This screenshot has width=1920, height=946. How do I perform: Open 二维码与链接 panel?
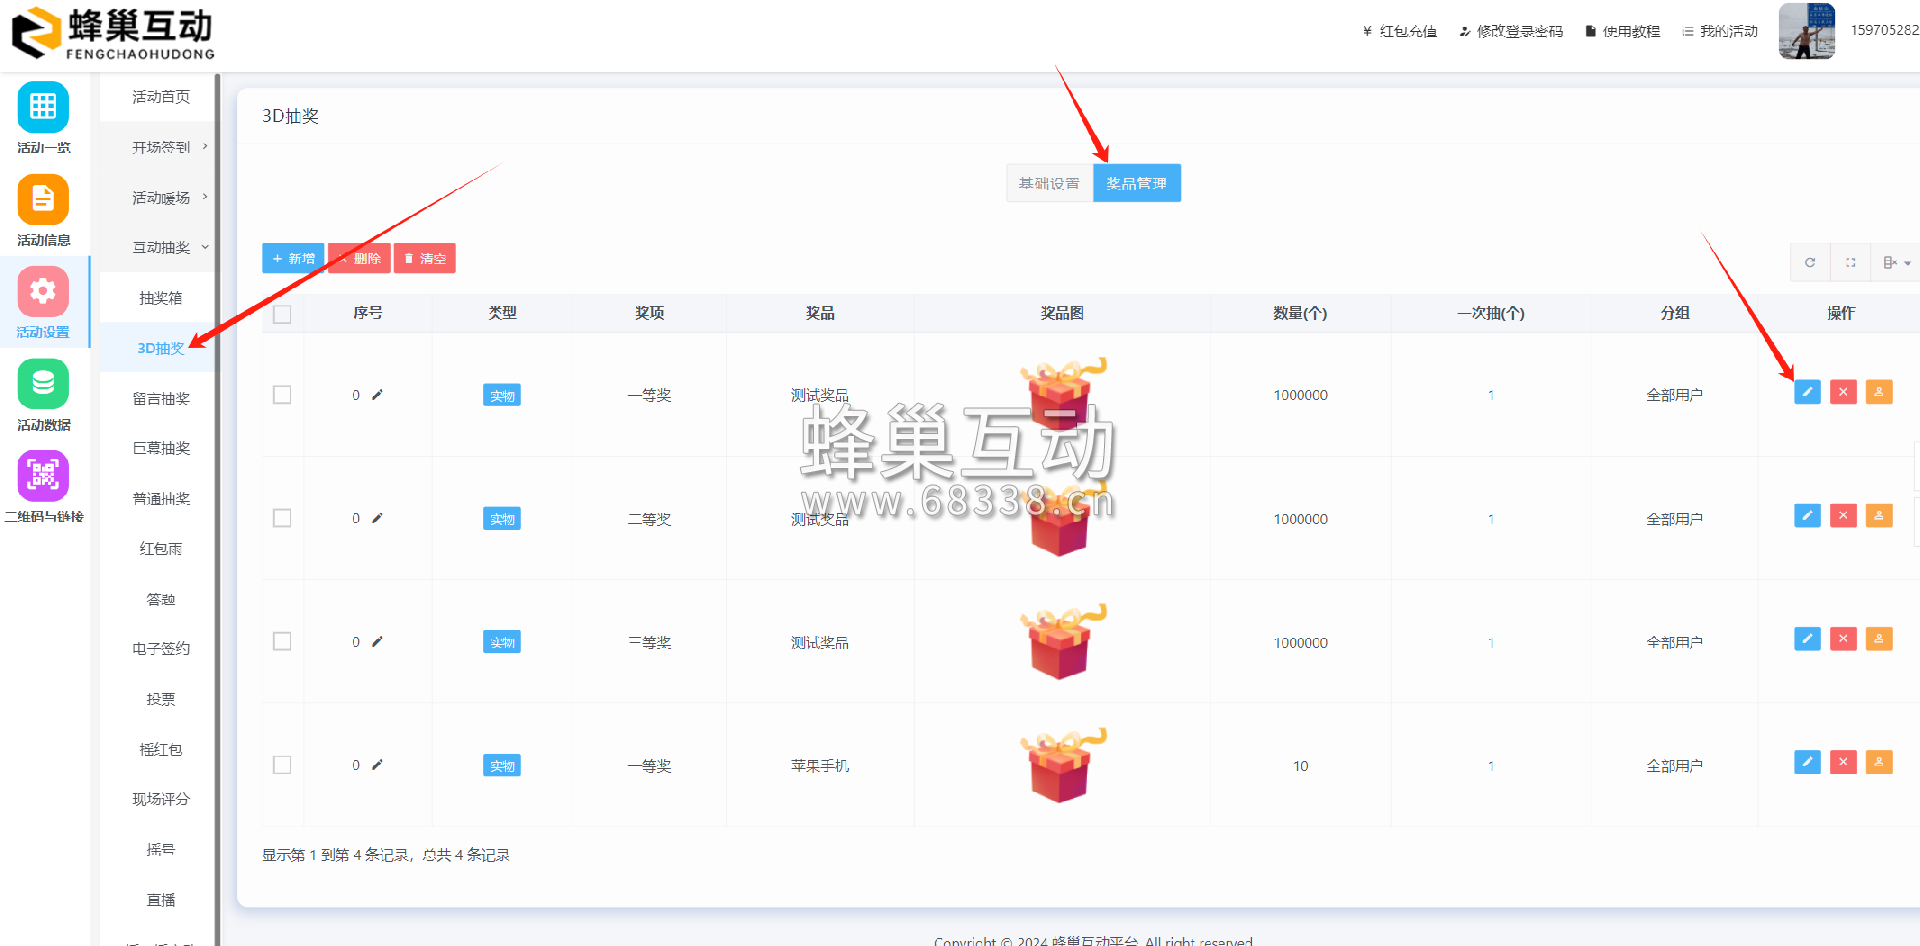point(43,487)
